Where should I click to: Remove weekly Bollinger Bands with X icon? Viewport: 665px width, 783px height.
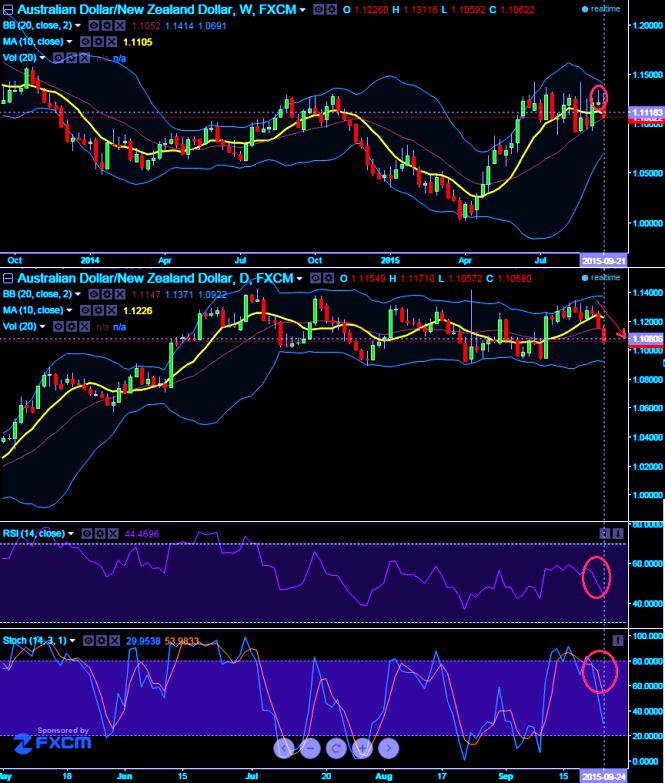pos(120,25)
